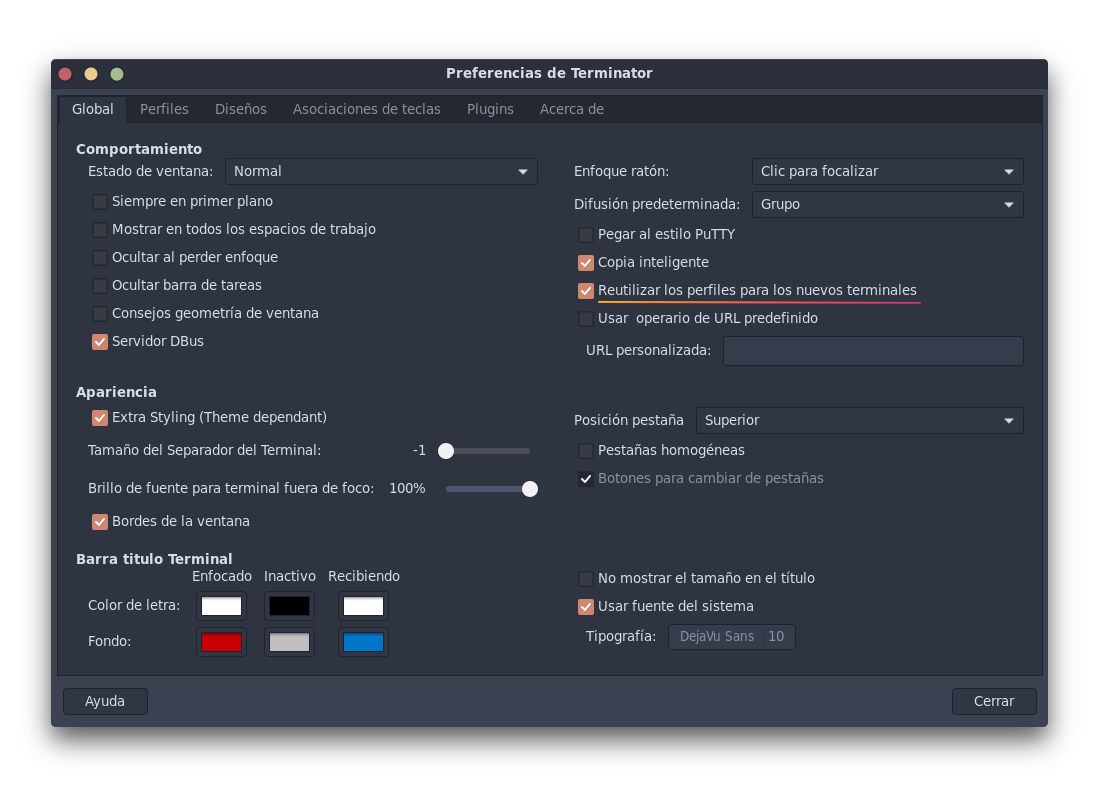Show the Acerca de tab
The width and height of the screenshot is (1100, 786).
(x=571, y=109)
